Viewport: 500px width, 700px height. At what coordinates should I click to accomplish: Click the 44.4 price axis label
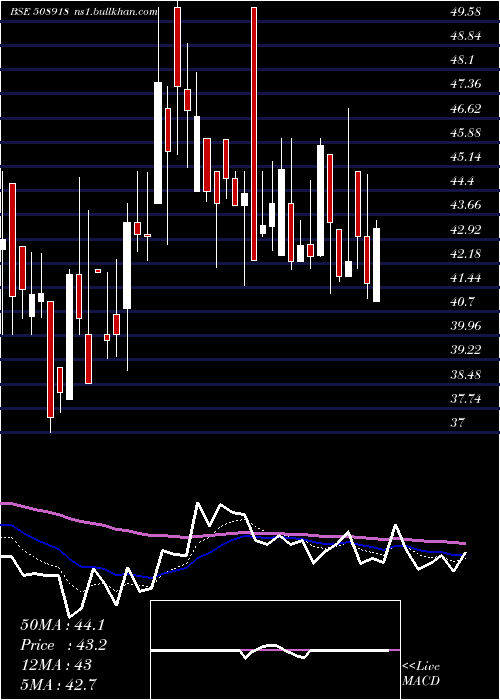(x=463, y=181)
